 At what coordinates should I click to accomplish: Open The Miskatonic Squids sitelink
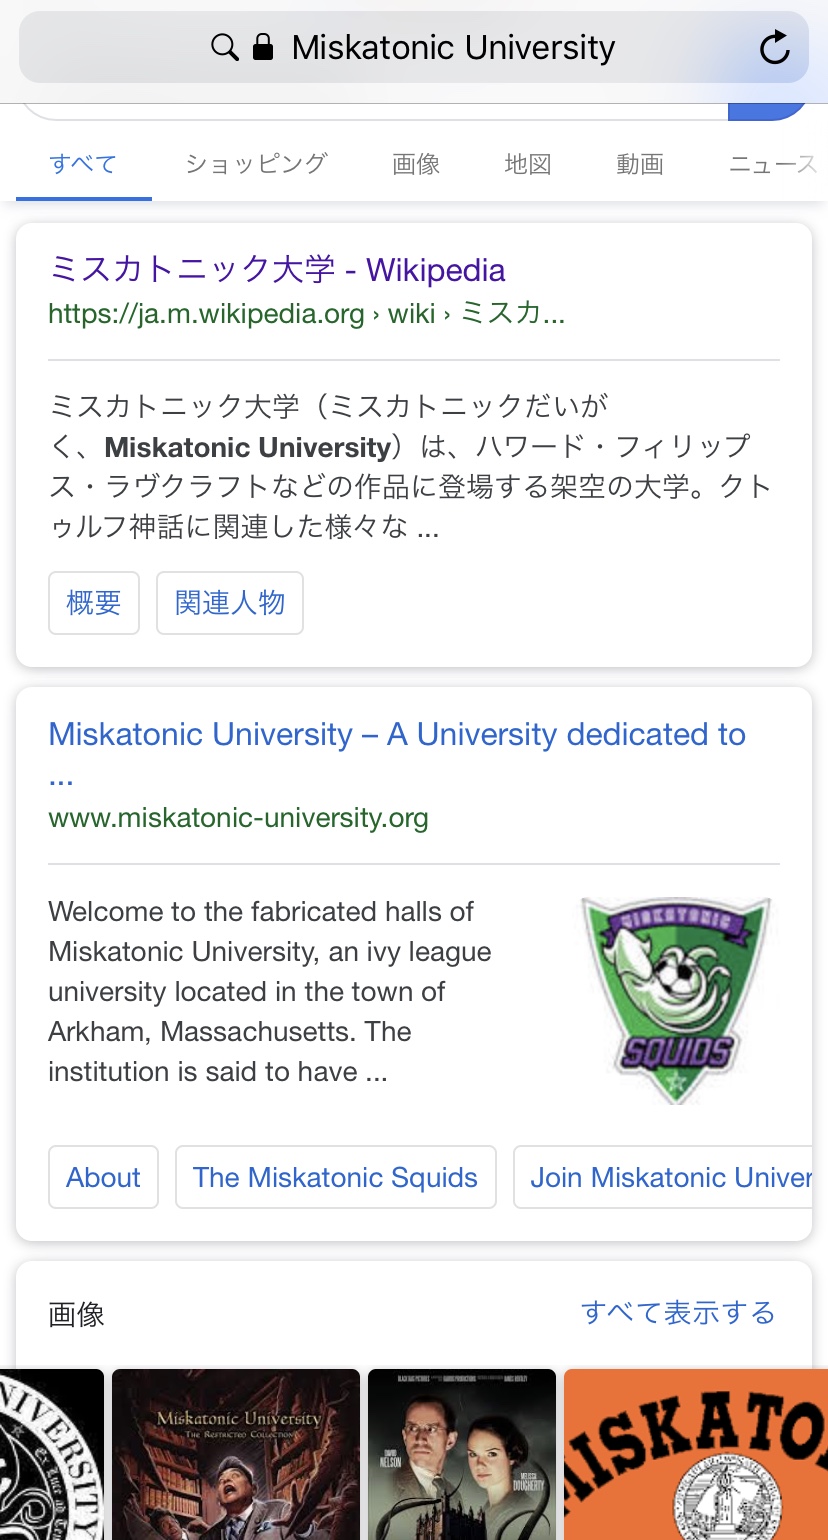[335, 1177]
